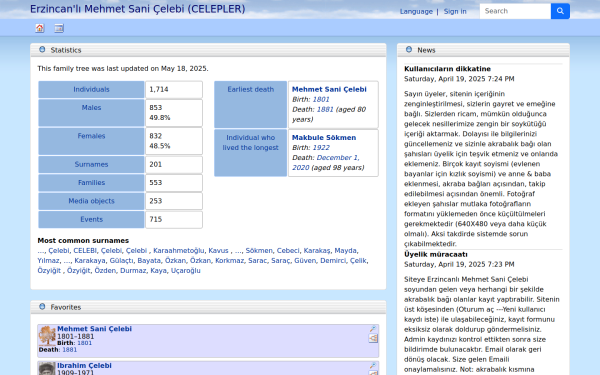Open the Bayata surname link
The image size is (600, 375).
(x=149, y=261)
